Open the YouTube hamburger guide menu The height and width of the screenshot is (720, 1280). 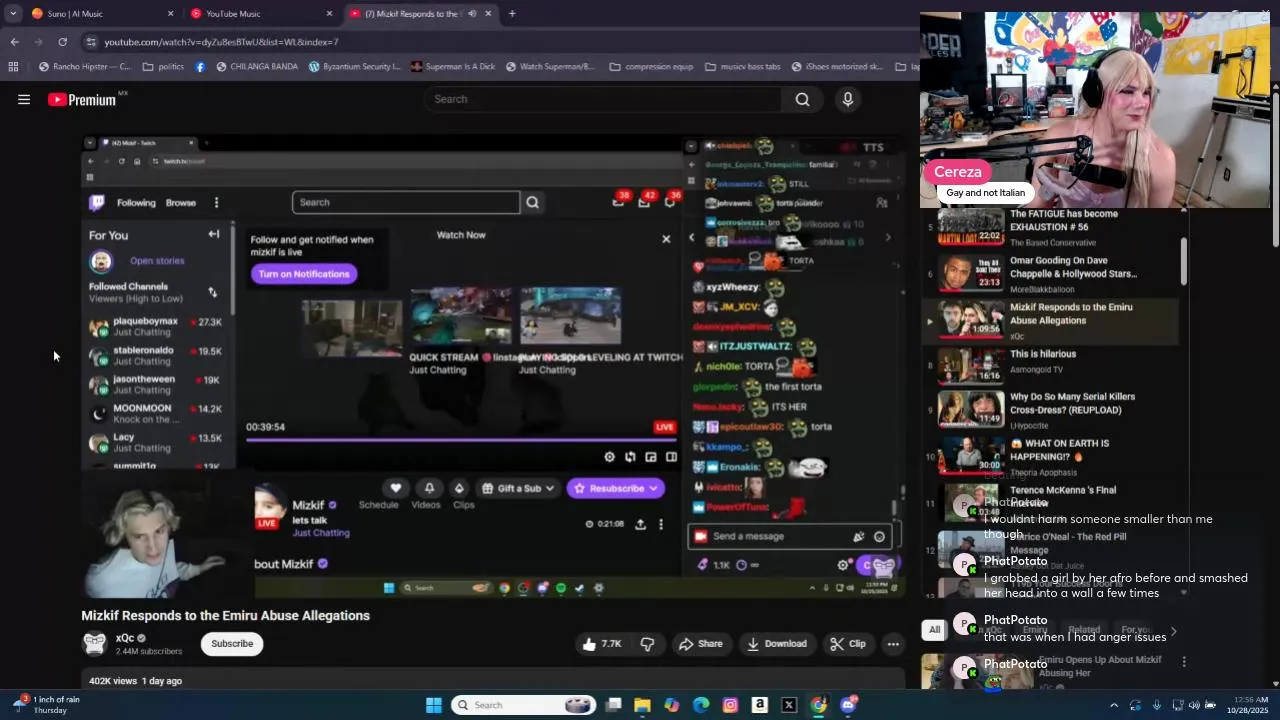point(24,99)
